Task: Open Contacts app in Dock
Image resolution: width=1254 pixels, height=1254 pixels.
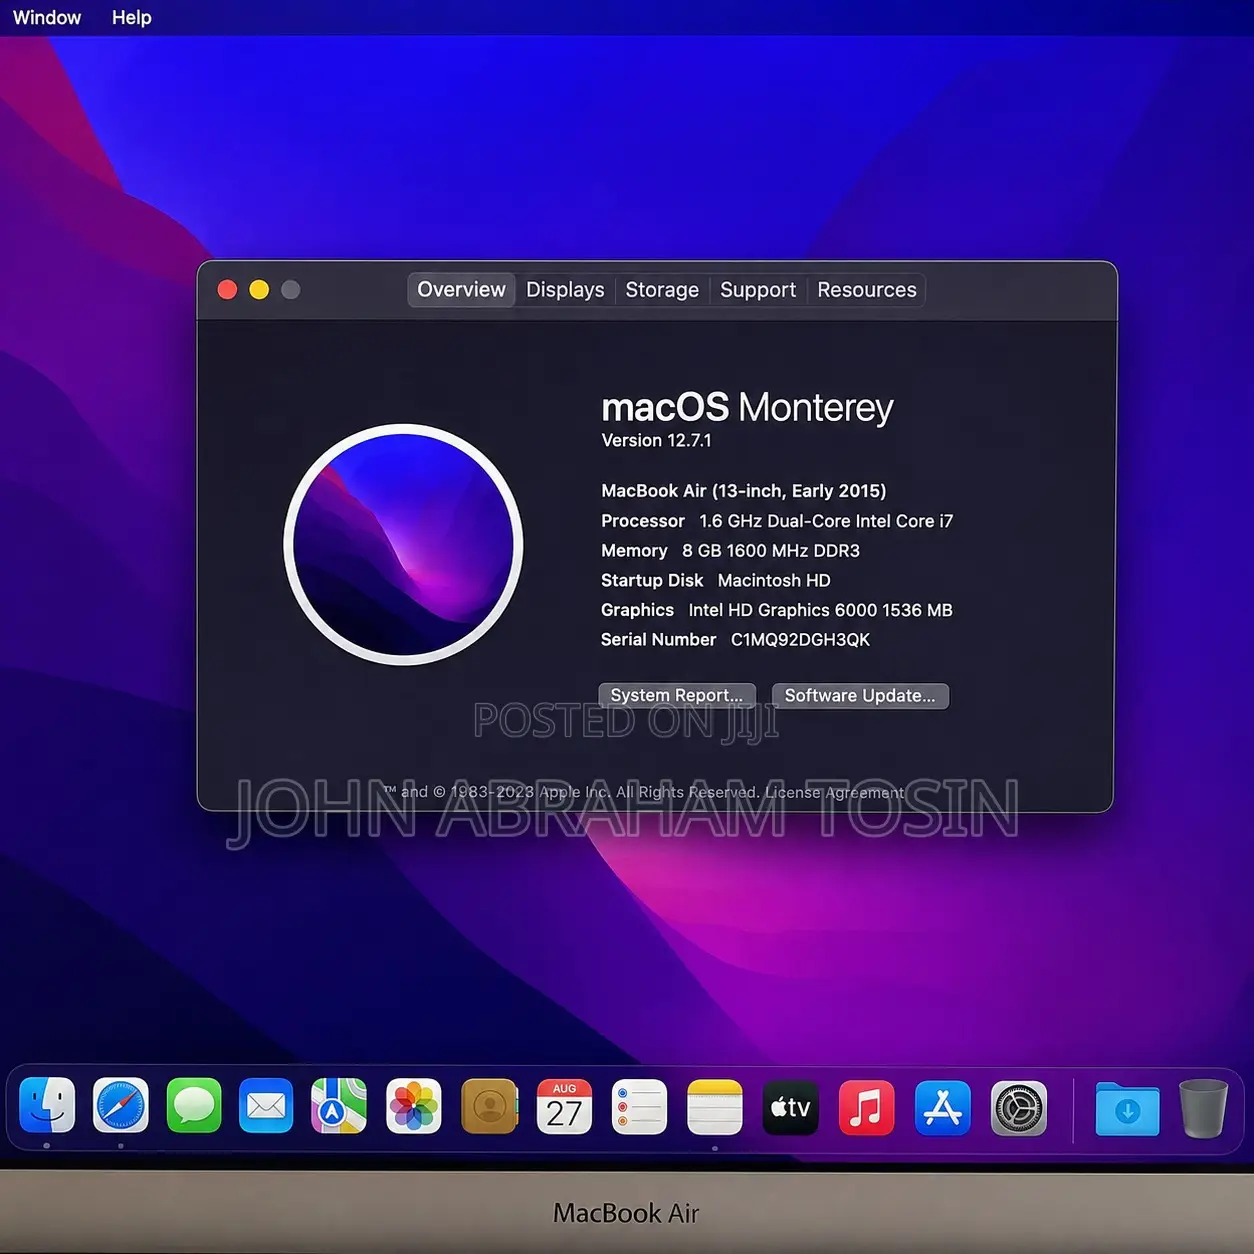Action: 490,1106
